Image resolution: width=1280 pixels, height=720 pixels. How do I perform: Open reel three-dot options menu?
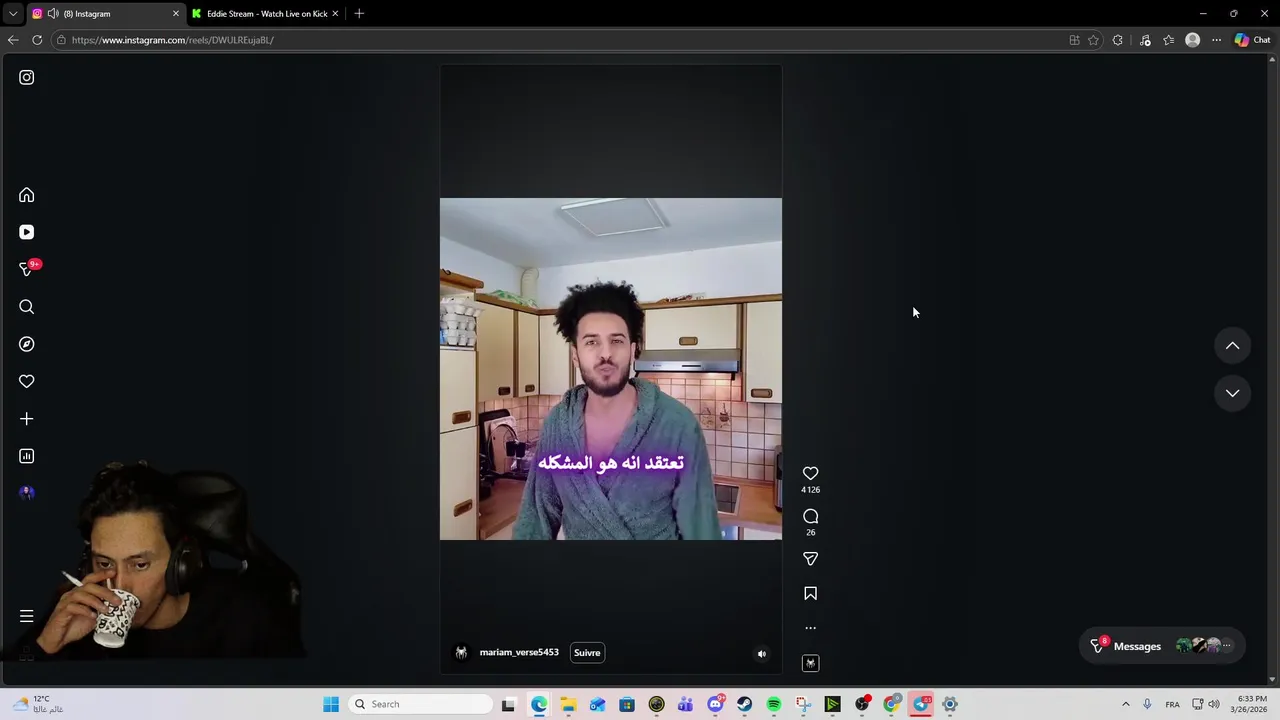tap(810, 628)
